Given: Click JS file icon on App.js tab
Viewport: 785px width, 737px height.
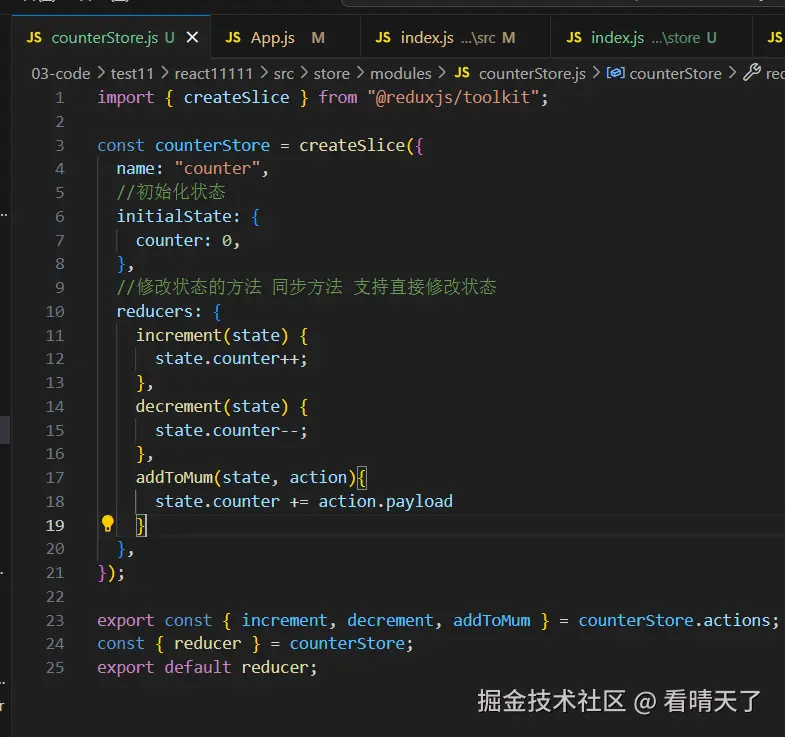Looking at the screenshot, I should coord(233,38).
